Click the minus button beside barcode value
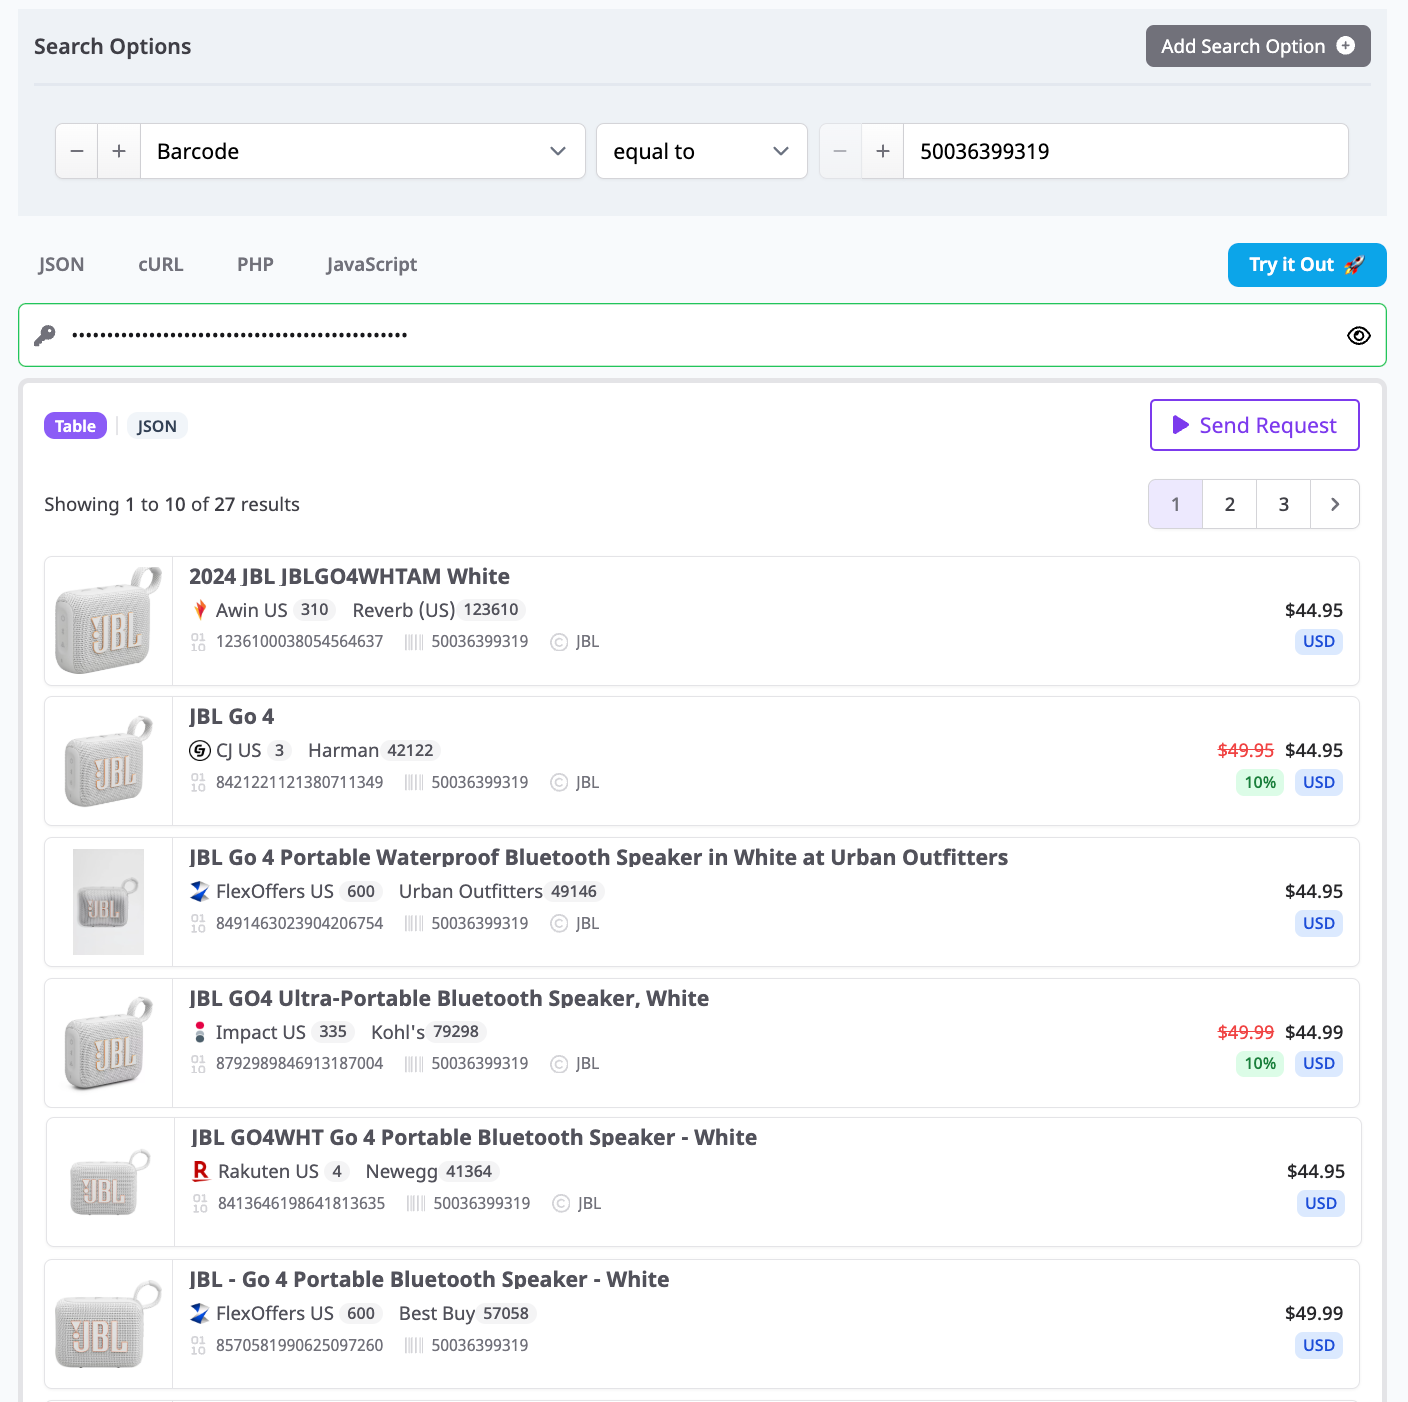The image size is (1408, 1402). [841, 151]
